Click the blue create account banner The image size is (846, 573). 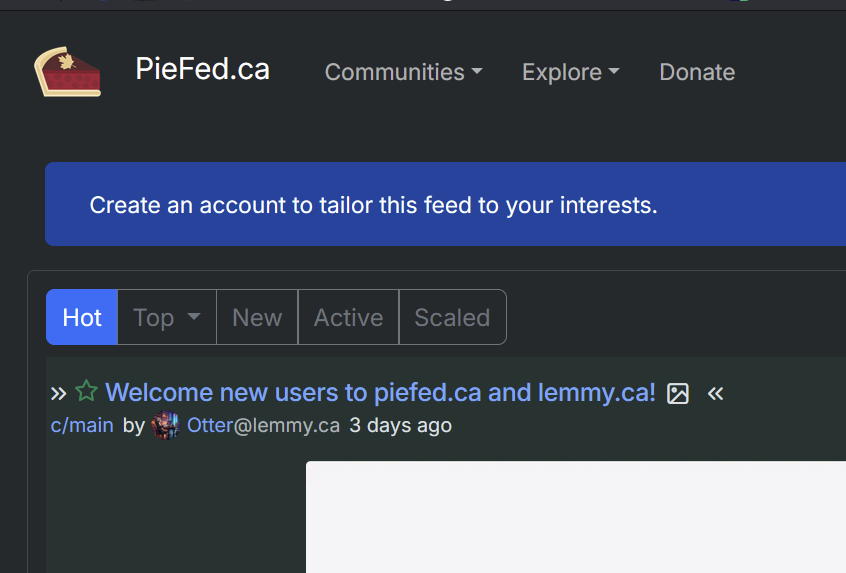(445, 204)
